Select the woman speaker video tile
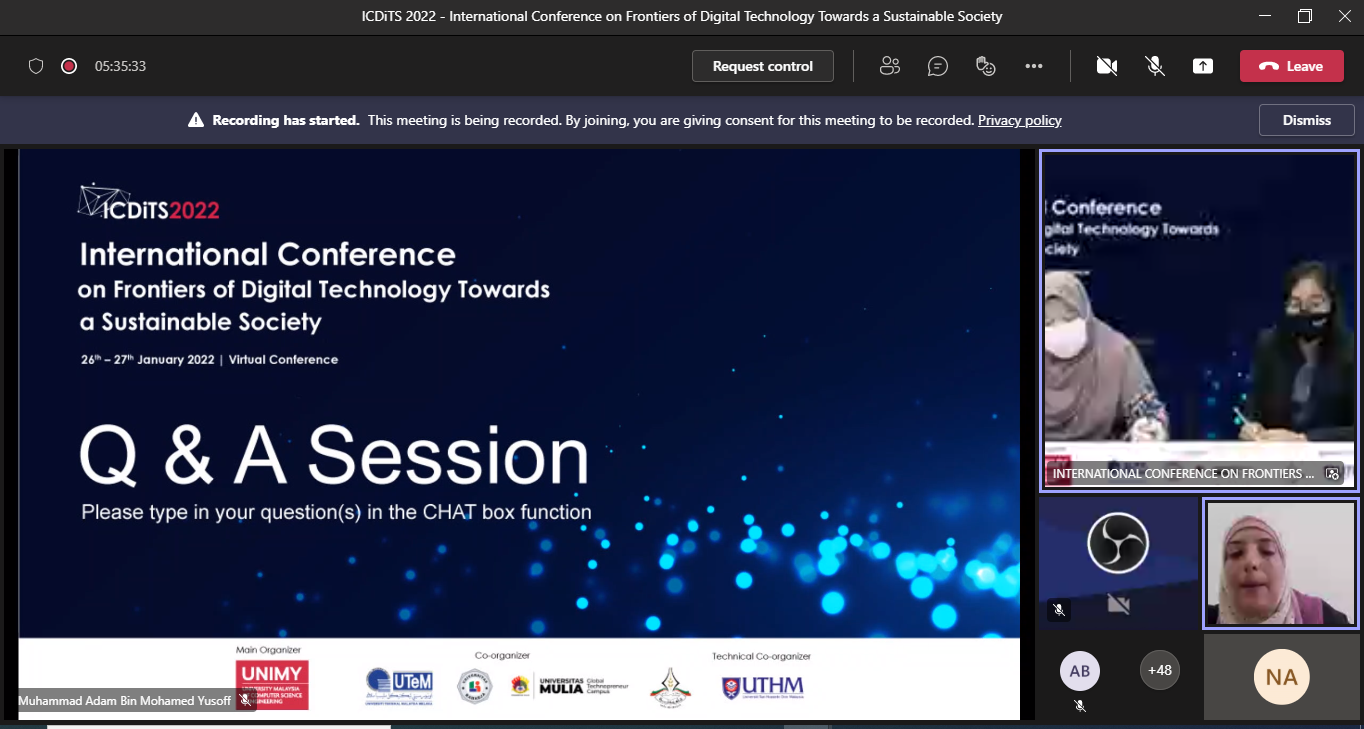This screenshot has width=1364, height=729. 1280,563
